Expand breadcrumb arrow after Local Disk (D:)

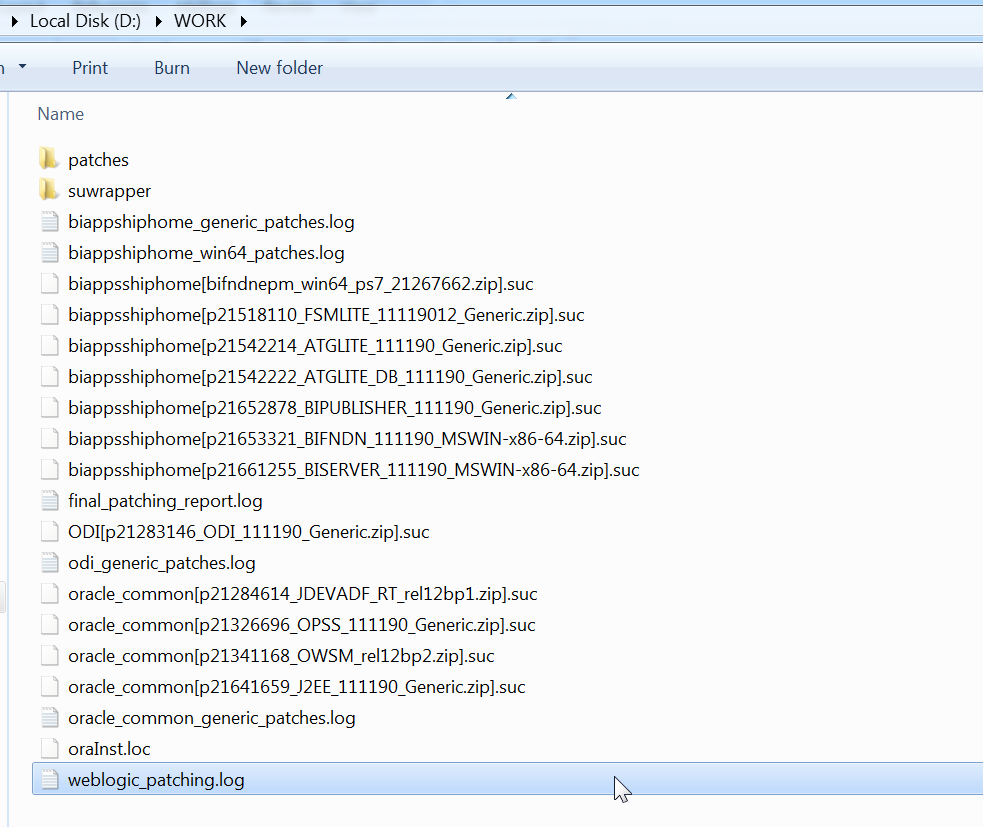click(158, 21)
